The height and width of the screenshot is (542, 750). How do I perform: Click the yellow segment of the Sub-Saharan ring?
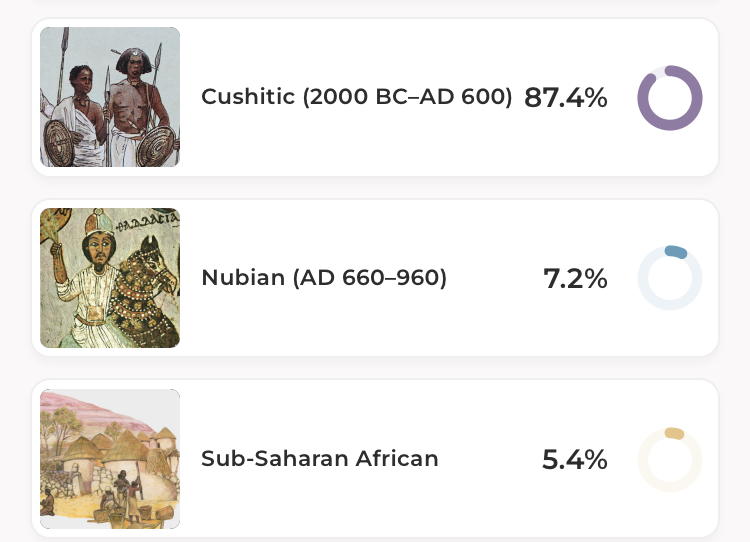(x=674, y=434)
